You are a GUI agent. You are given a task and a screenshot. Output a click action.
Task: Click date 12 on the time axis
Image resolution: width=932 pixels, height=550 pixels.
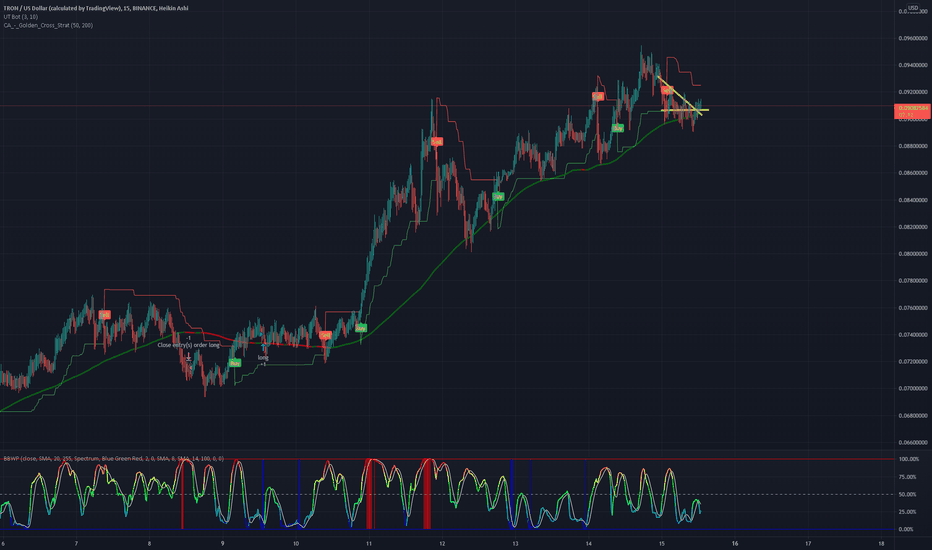[x=442, y=543]
